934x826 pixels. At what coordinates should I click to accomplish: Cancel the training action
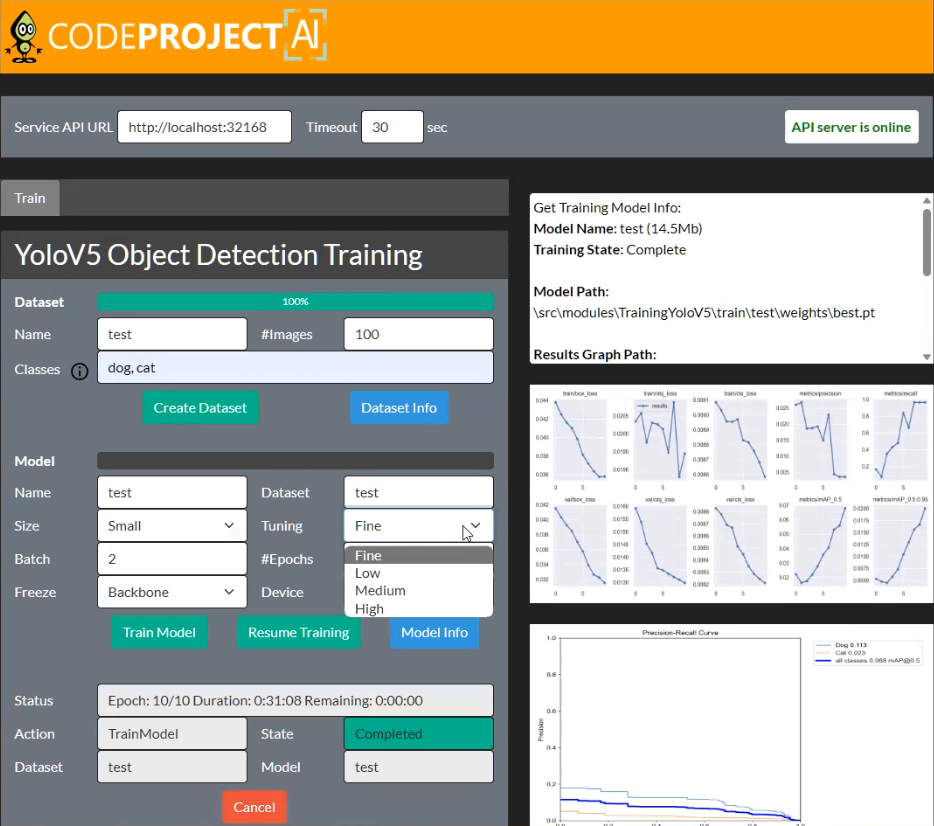pos(254,807)
